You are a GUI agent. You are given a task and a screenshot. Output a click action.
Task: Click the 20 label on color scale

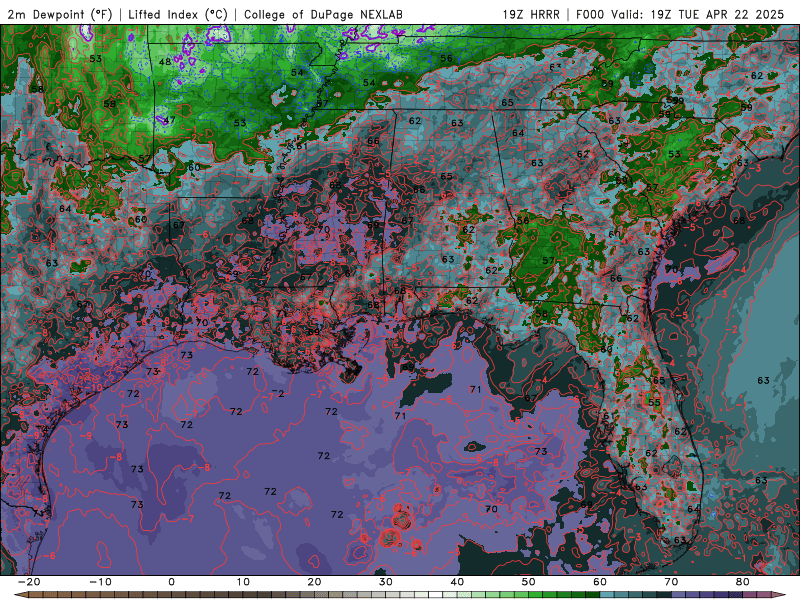(x=314, y=582)
